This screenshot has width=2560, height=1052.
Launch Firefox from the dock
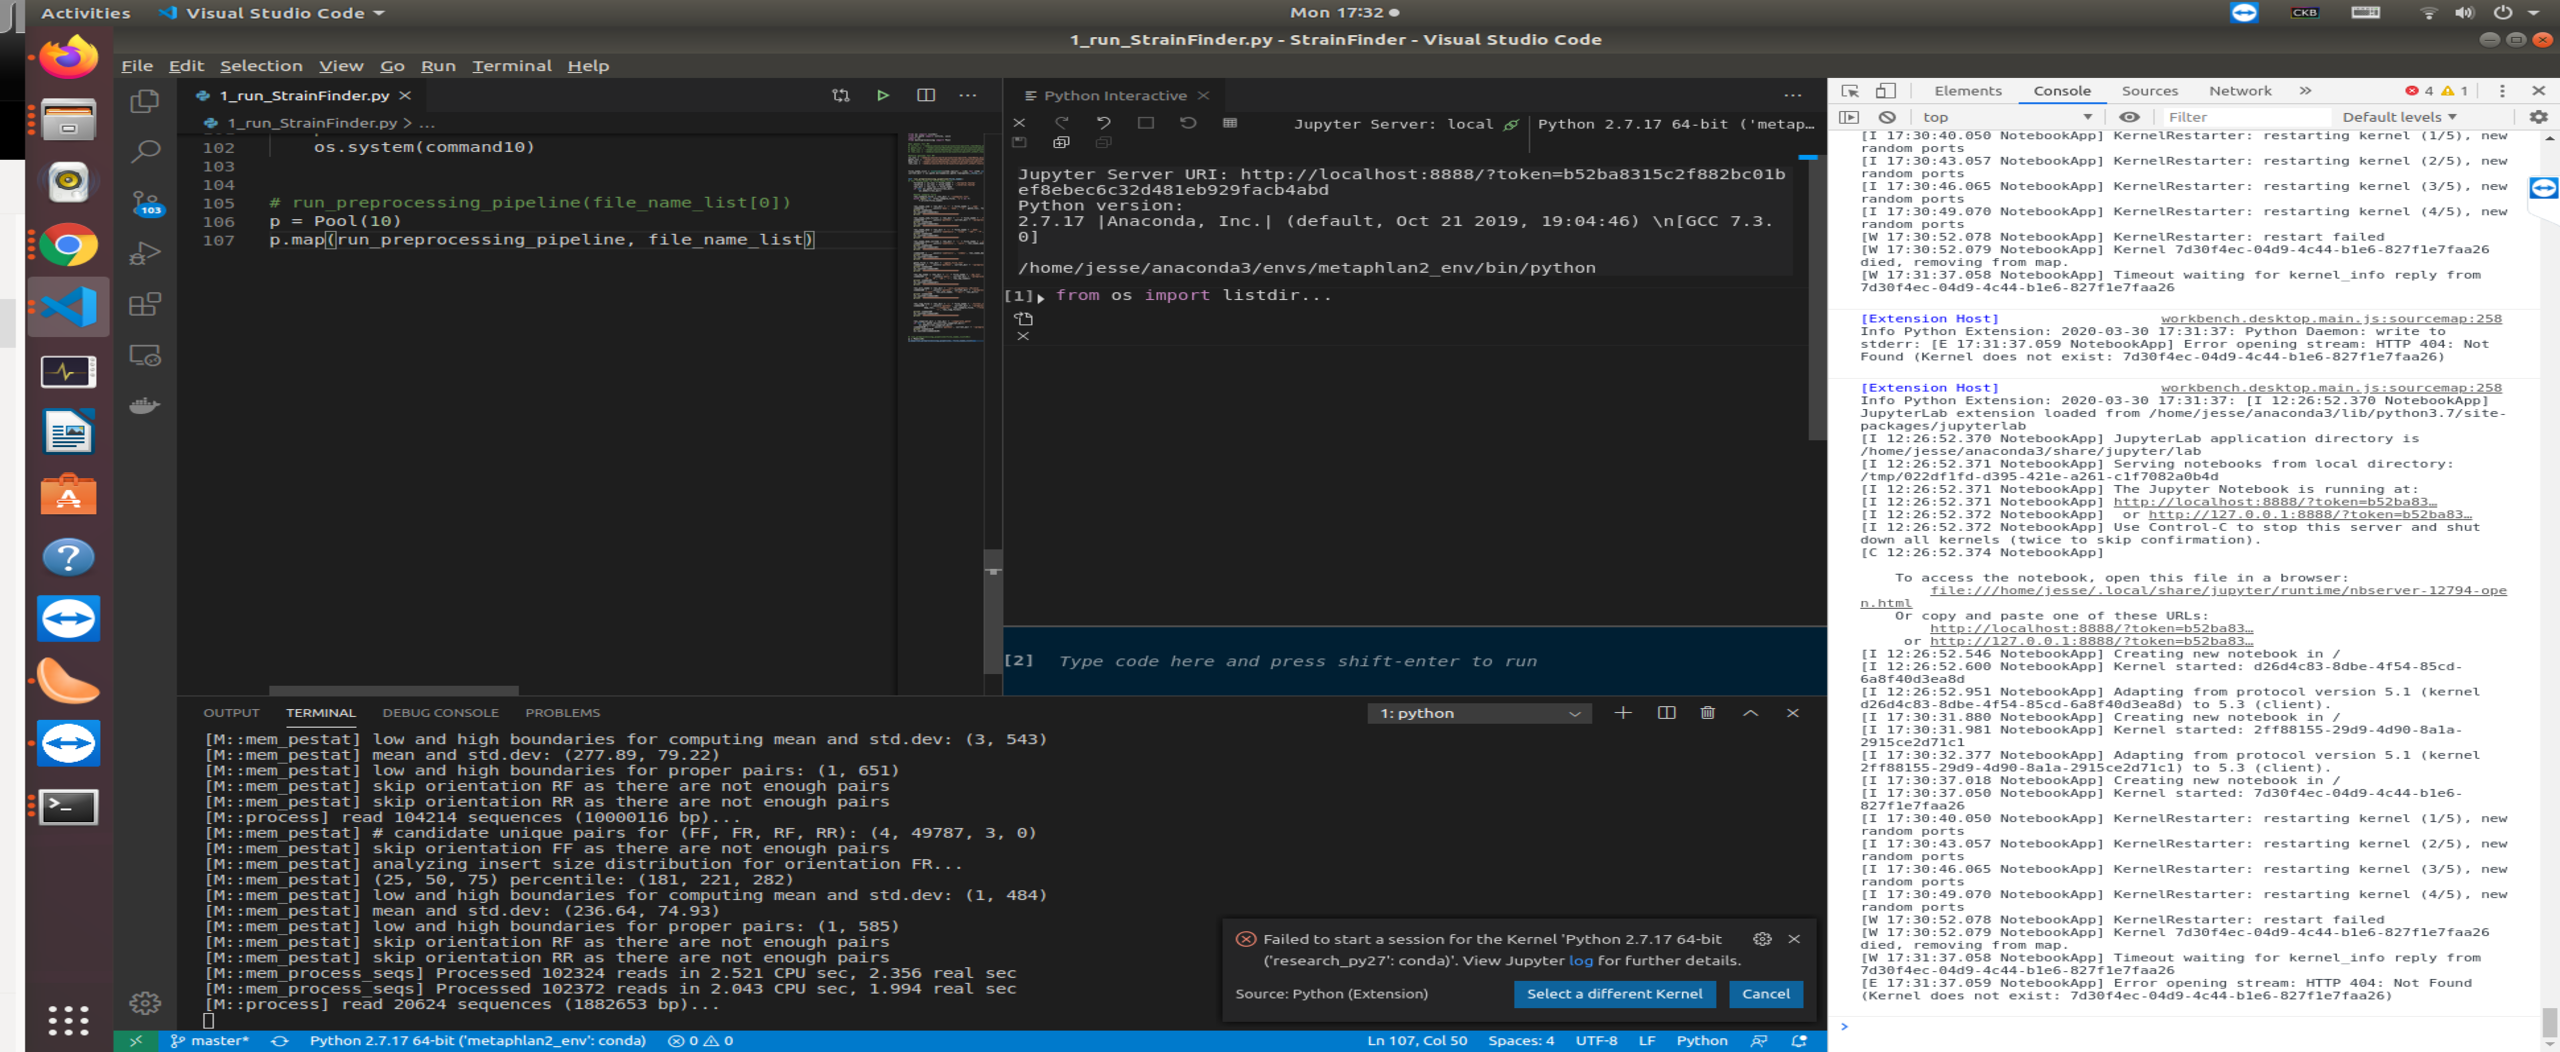[x=66, y=57]
